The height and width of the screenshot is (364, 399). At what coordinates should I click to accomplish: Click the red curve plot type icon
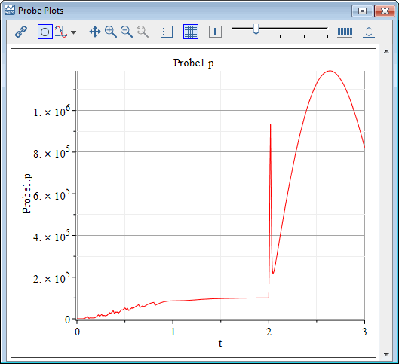[61, 32]
